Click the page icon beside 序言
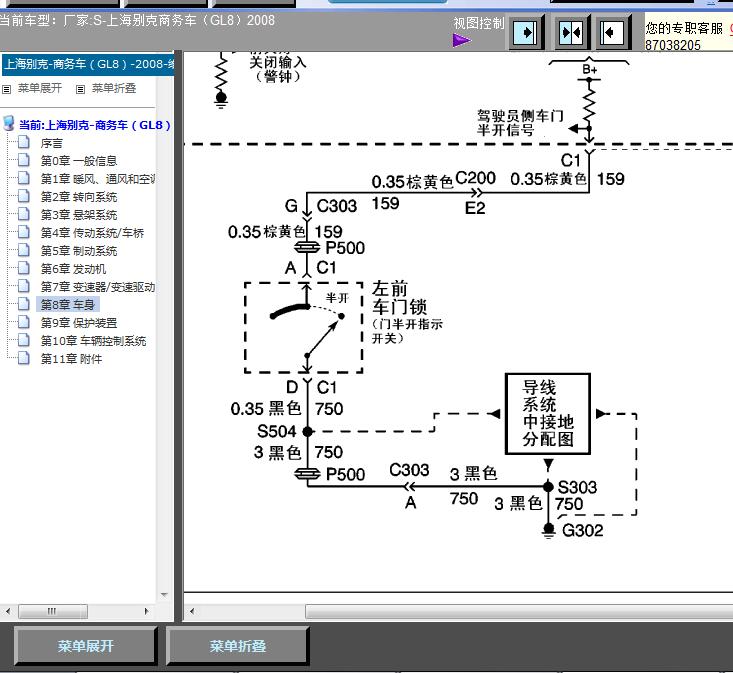The width and height of the screenshot is (733, 673). [23, 143]
